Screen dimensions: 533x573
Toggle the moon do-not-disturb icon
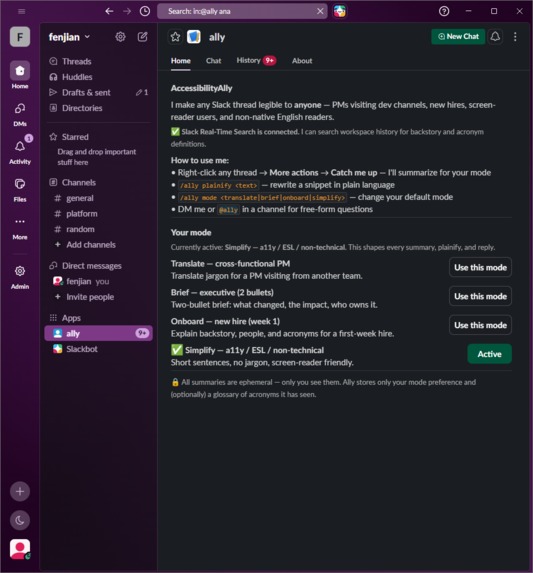click(20, 520)
